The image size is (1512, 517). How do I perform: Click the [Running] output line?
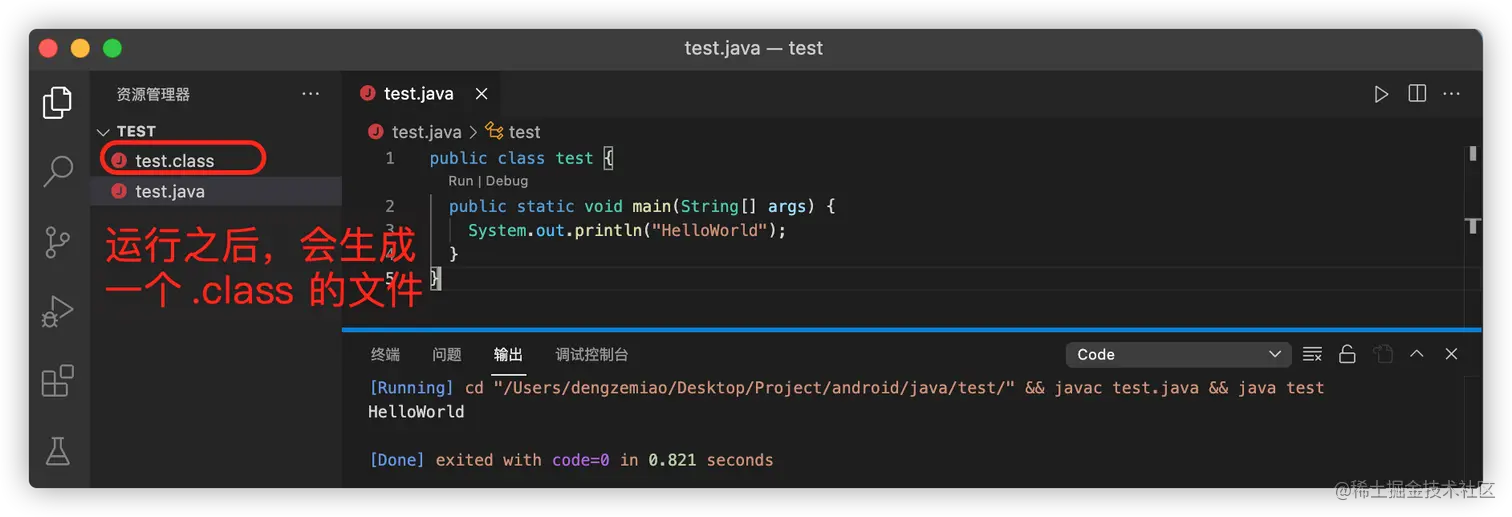(846, 387)
